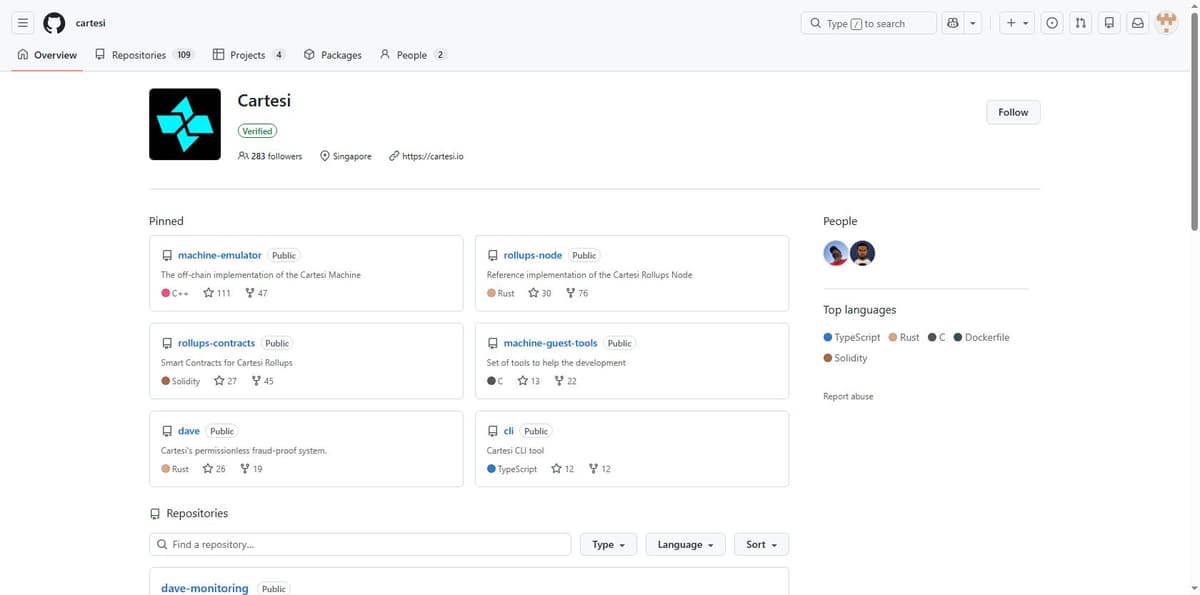This screenshot has width=1200, height=595.
Task: Filter by TypeScript in Top languages
Action: click(x=852, y=337)
